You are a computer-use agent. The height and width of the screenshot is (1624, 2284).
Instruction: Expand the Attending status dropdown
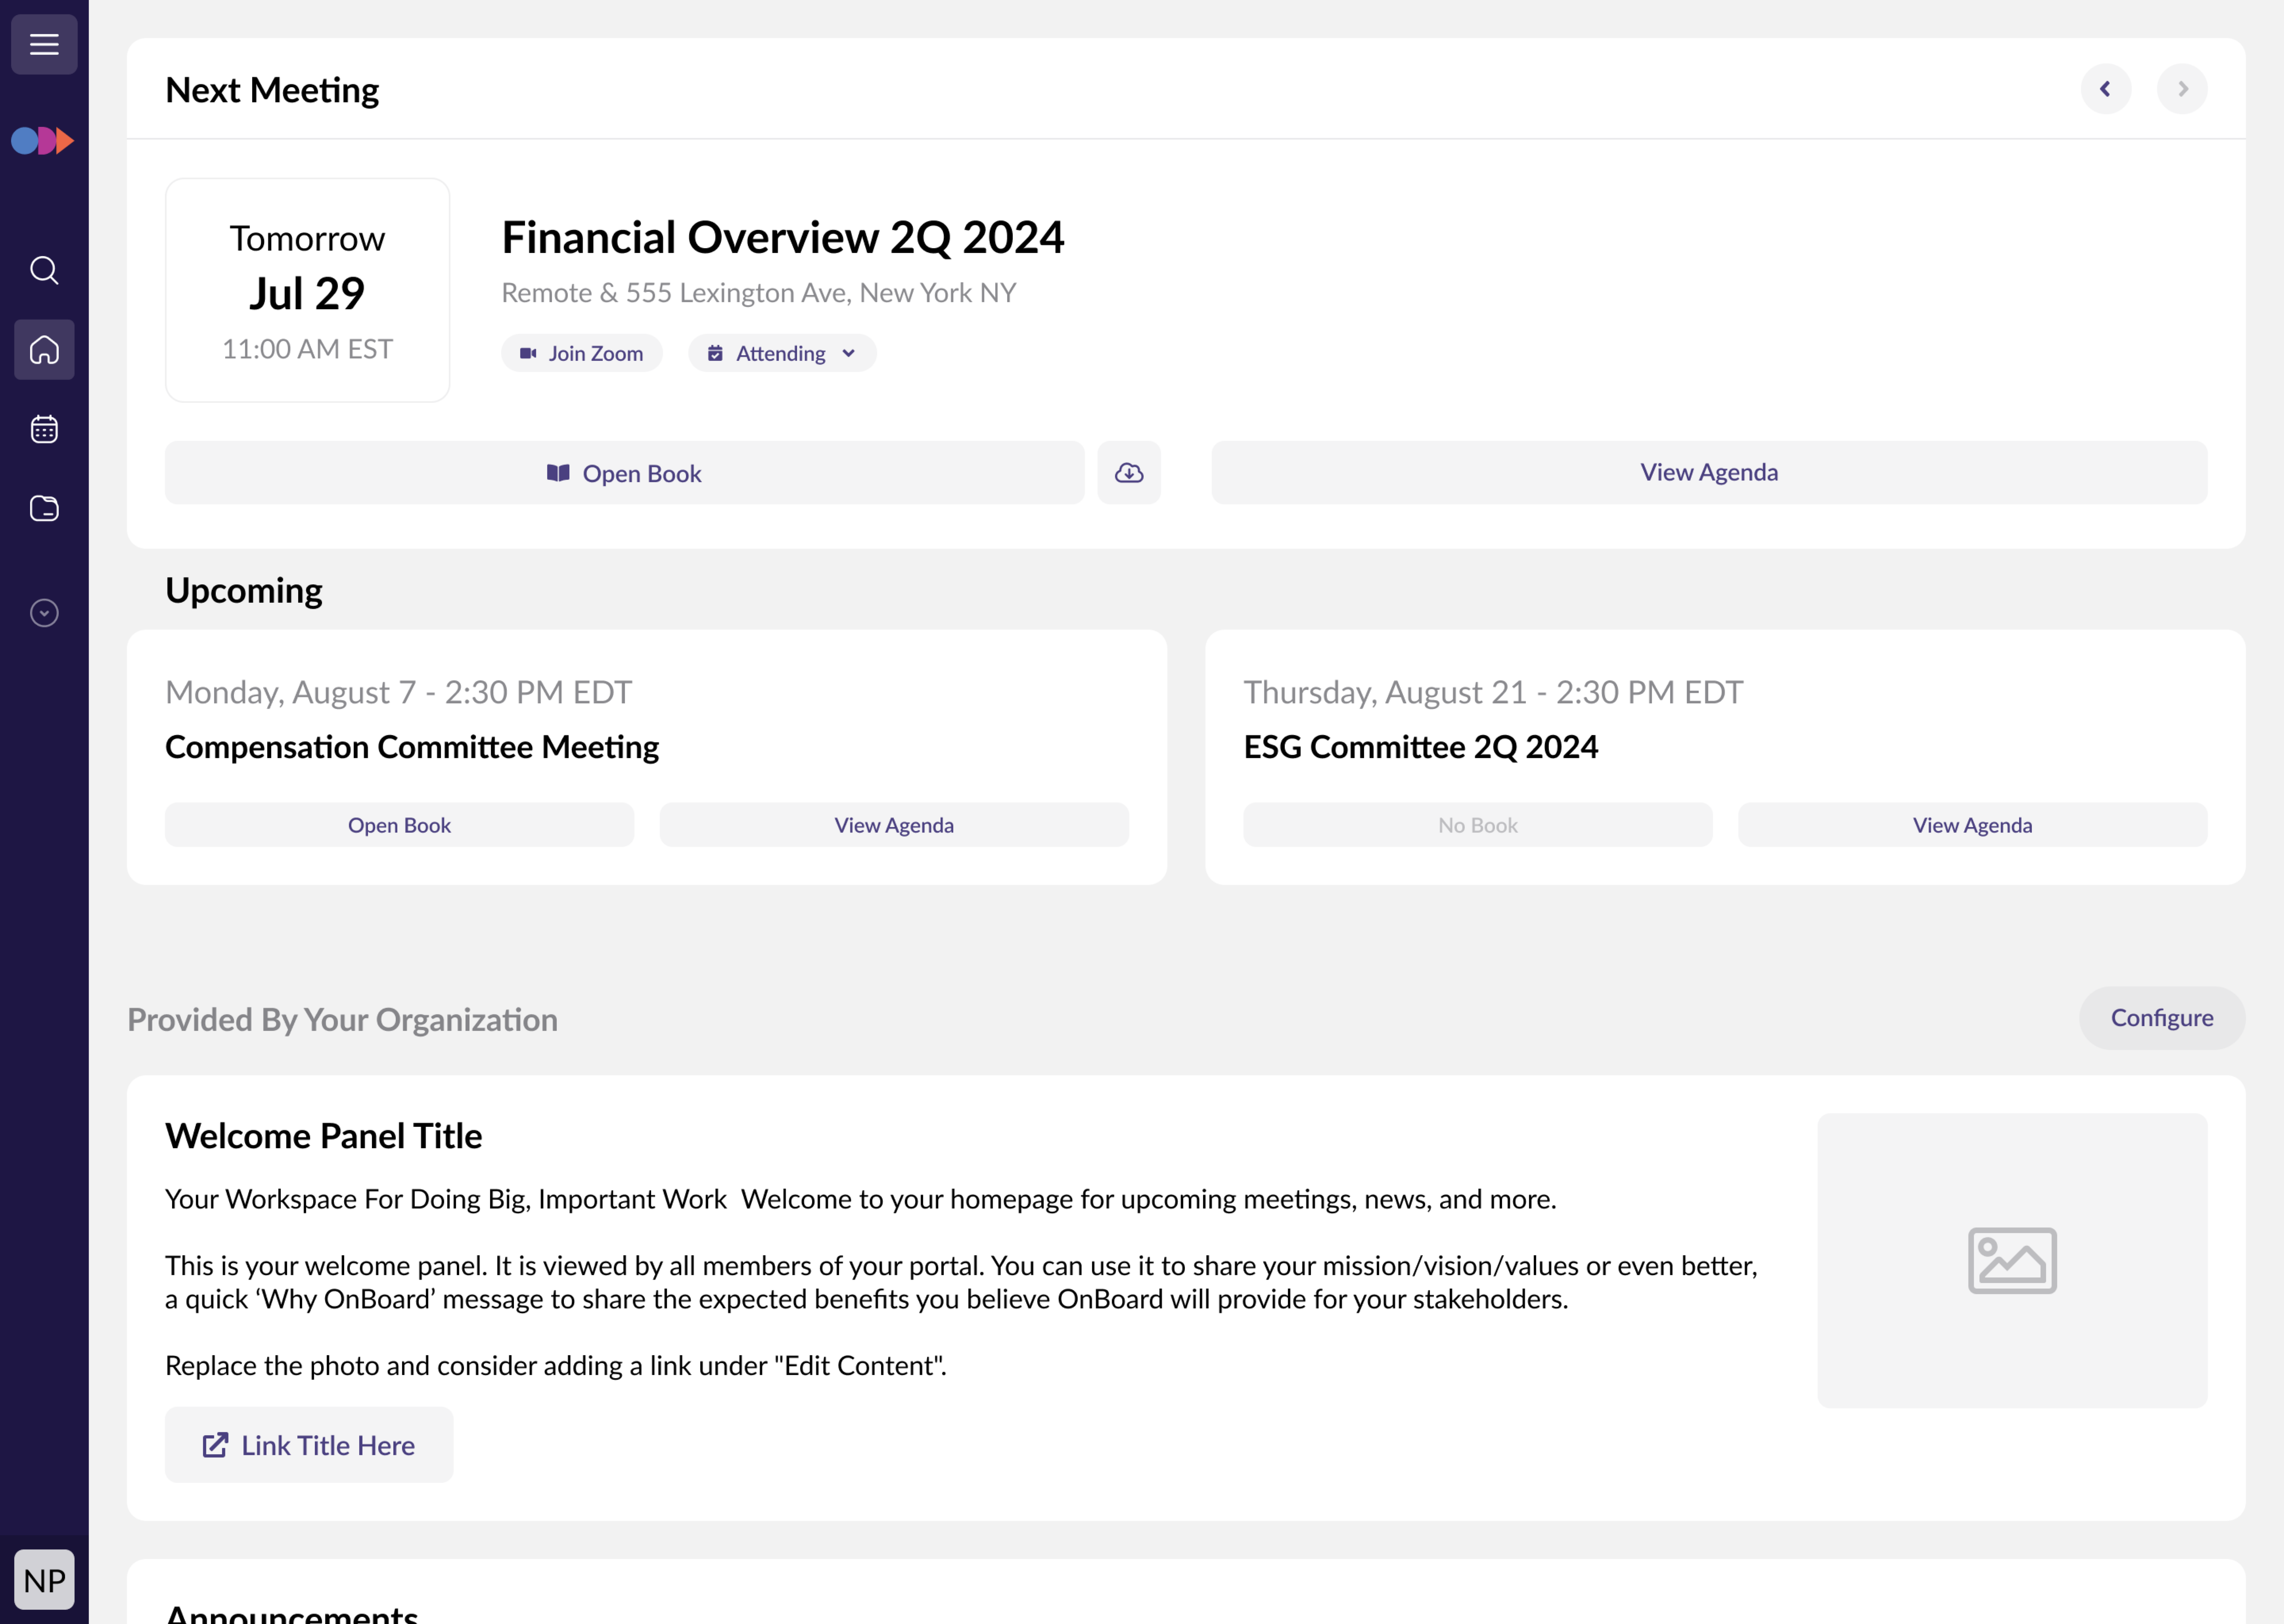[x=782, y=353]
